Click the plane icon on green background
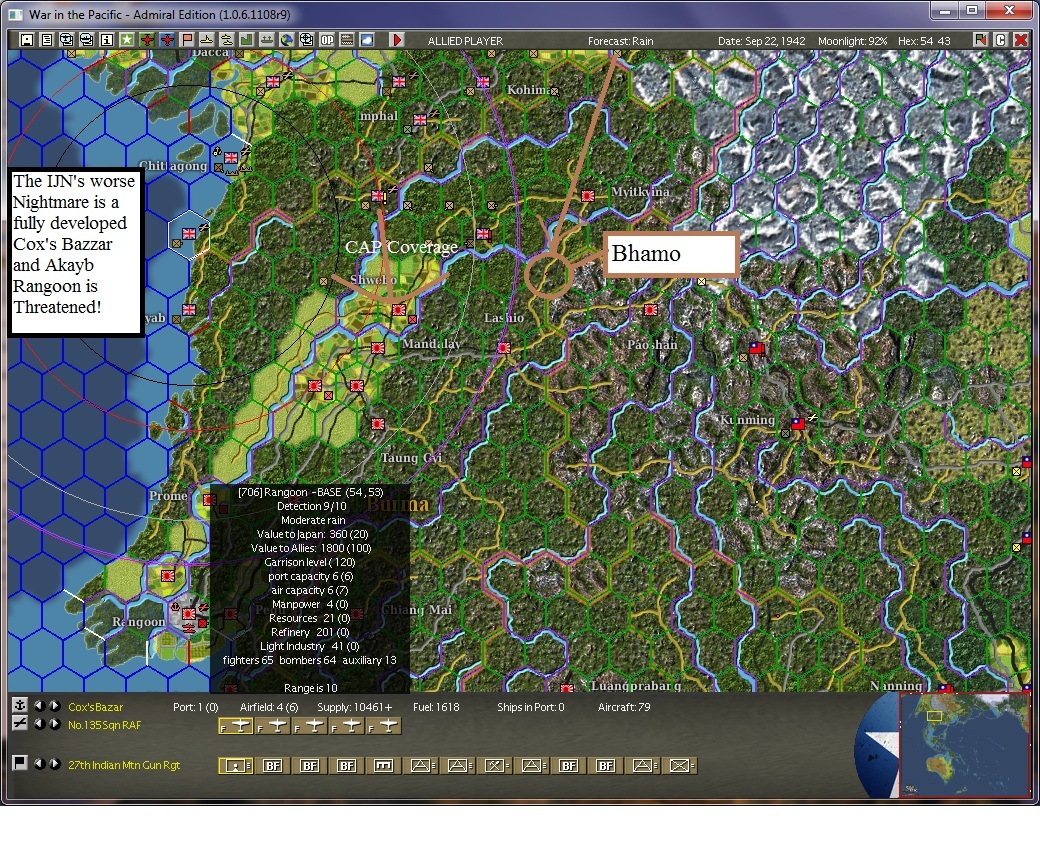This screenshot has width=1040, height=862. coord(146,40)
